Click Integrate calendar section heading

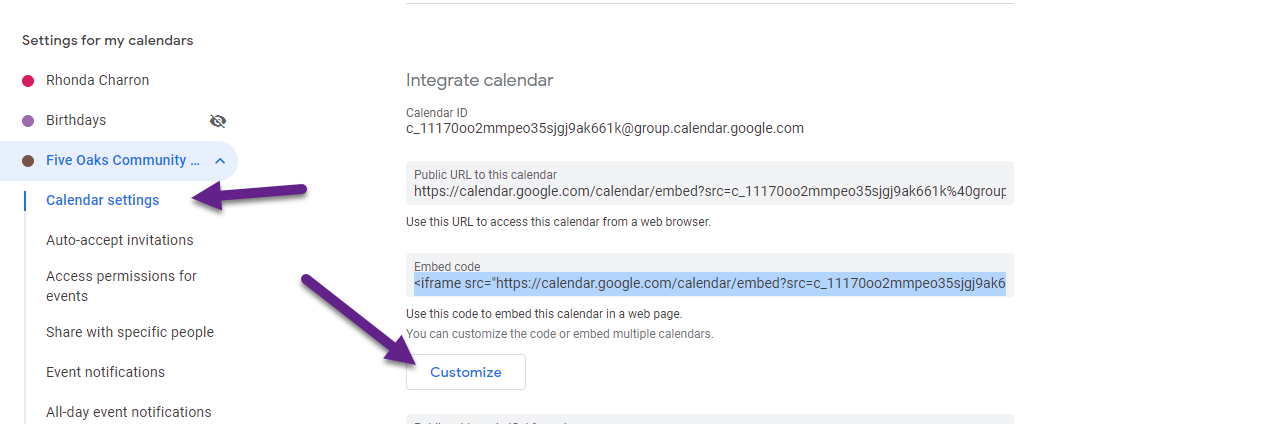point(480,80)
